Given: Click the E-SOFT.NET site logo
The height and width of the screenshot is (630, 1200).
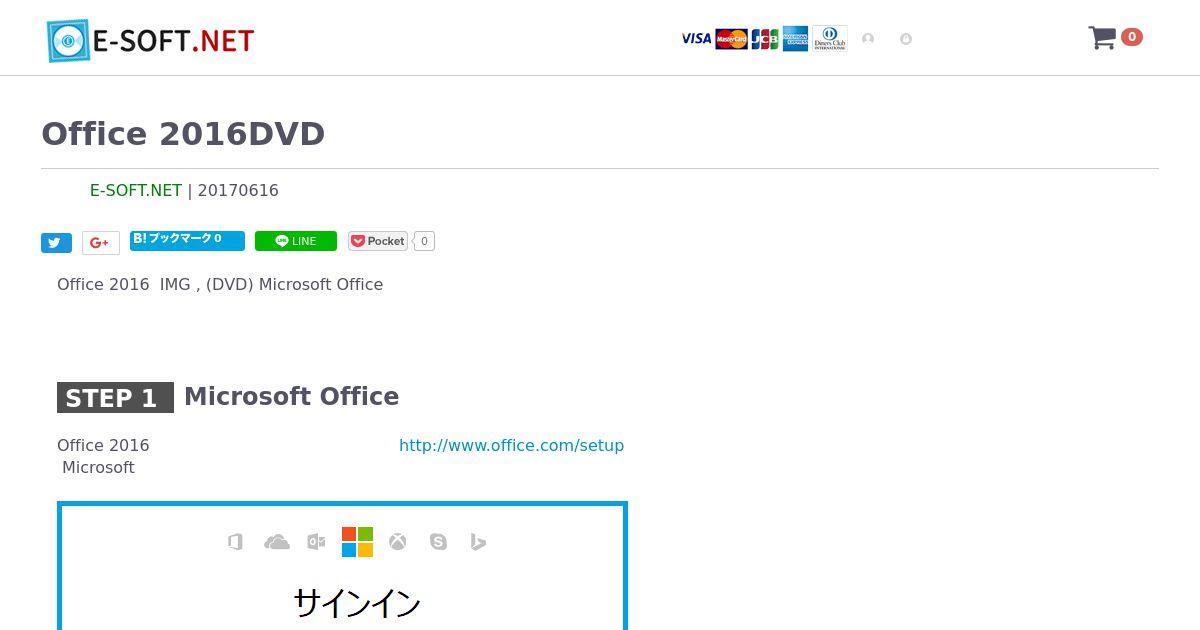Looking at the screenshot, I should pyautogui.click(x=150, y=40).
